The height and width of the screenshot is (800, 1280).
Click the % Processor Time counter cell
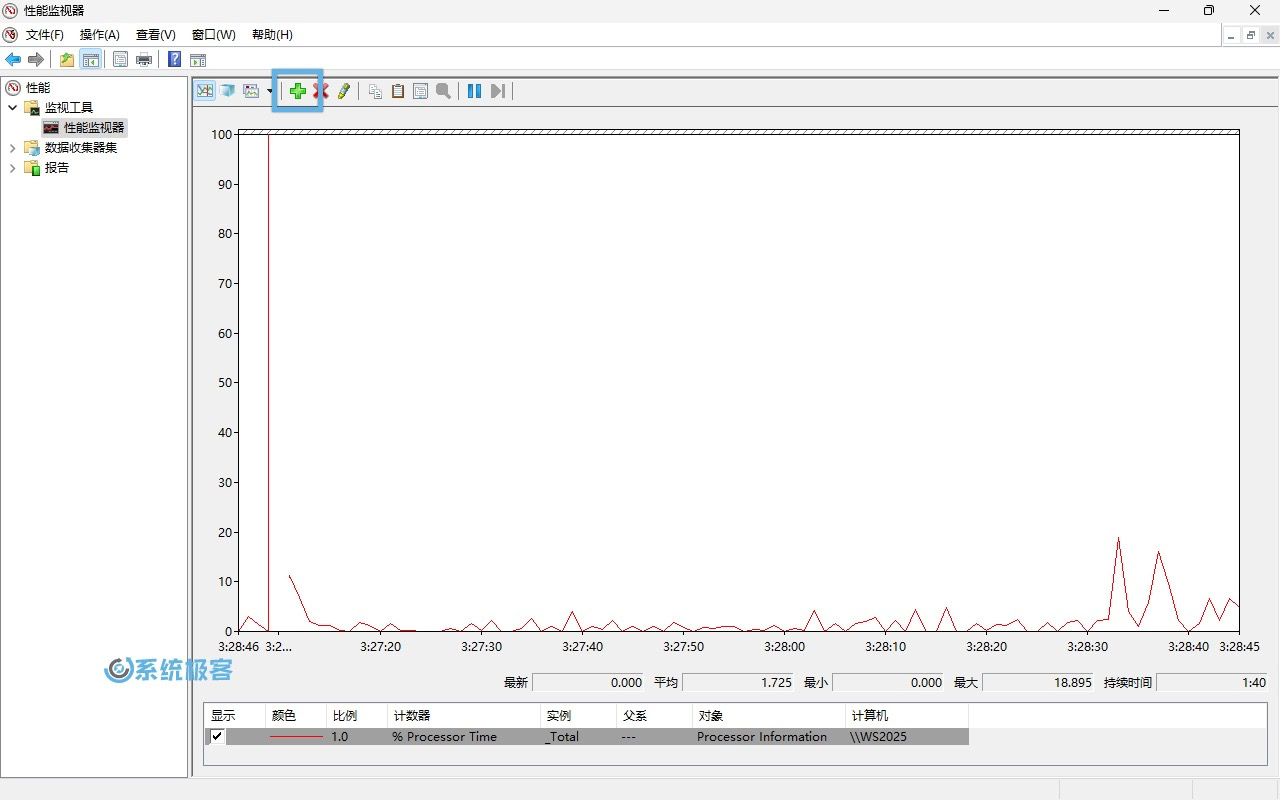tap(444, 737)
